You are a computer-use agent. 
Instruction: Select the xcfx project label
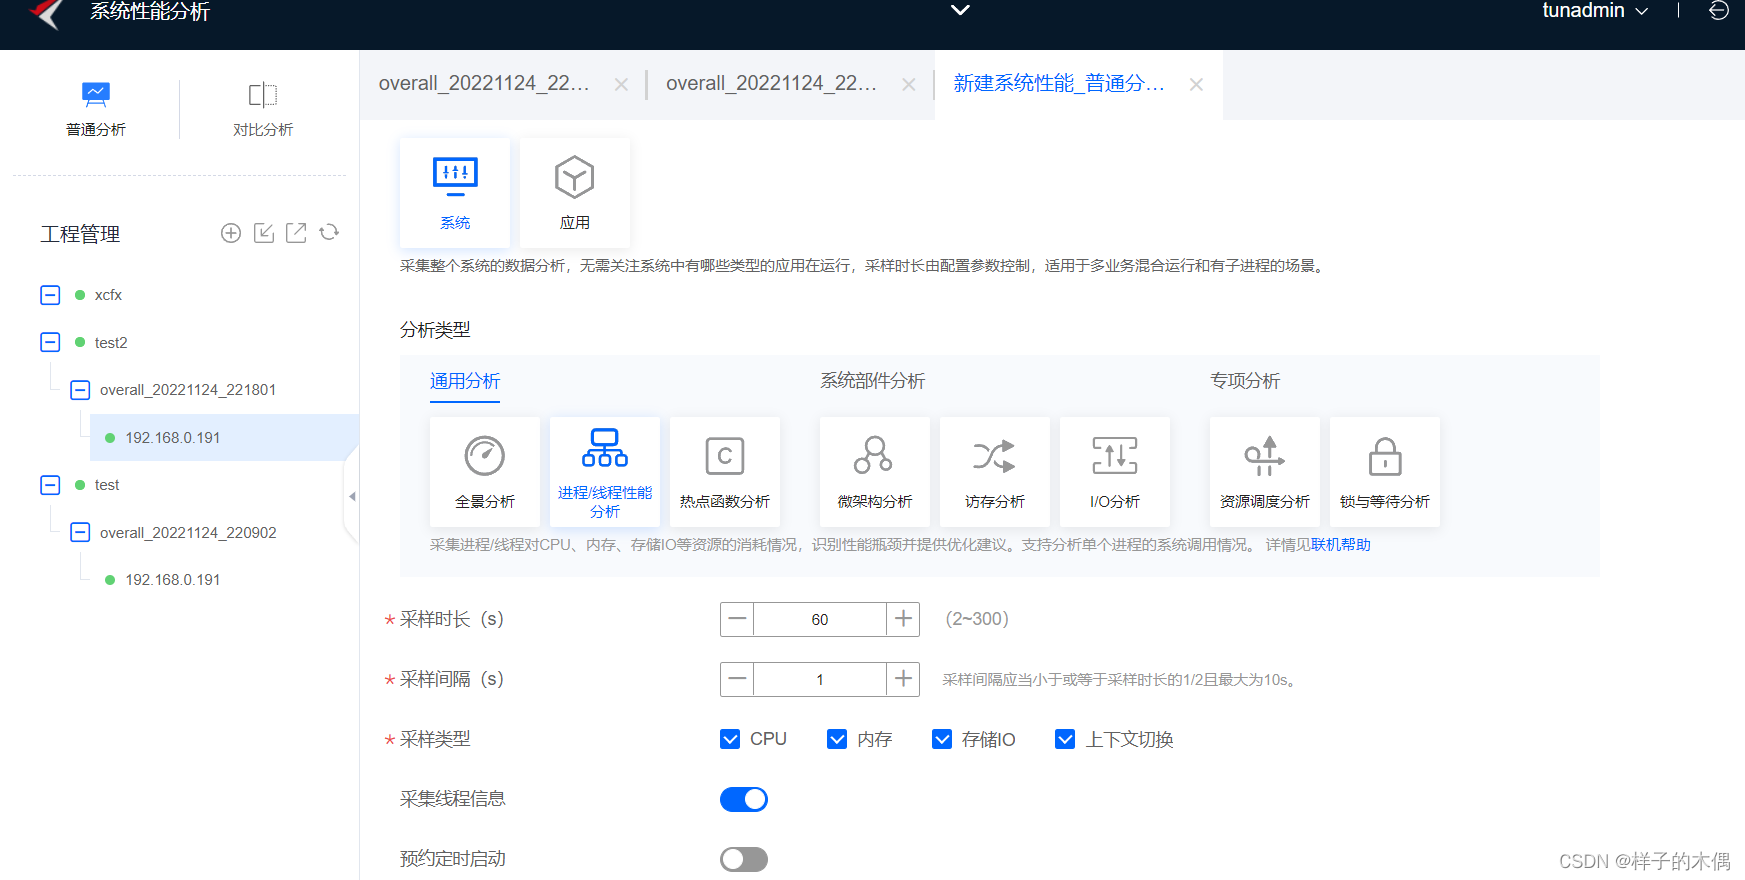coord(108,295)
